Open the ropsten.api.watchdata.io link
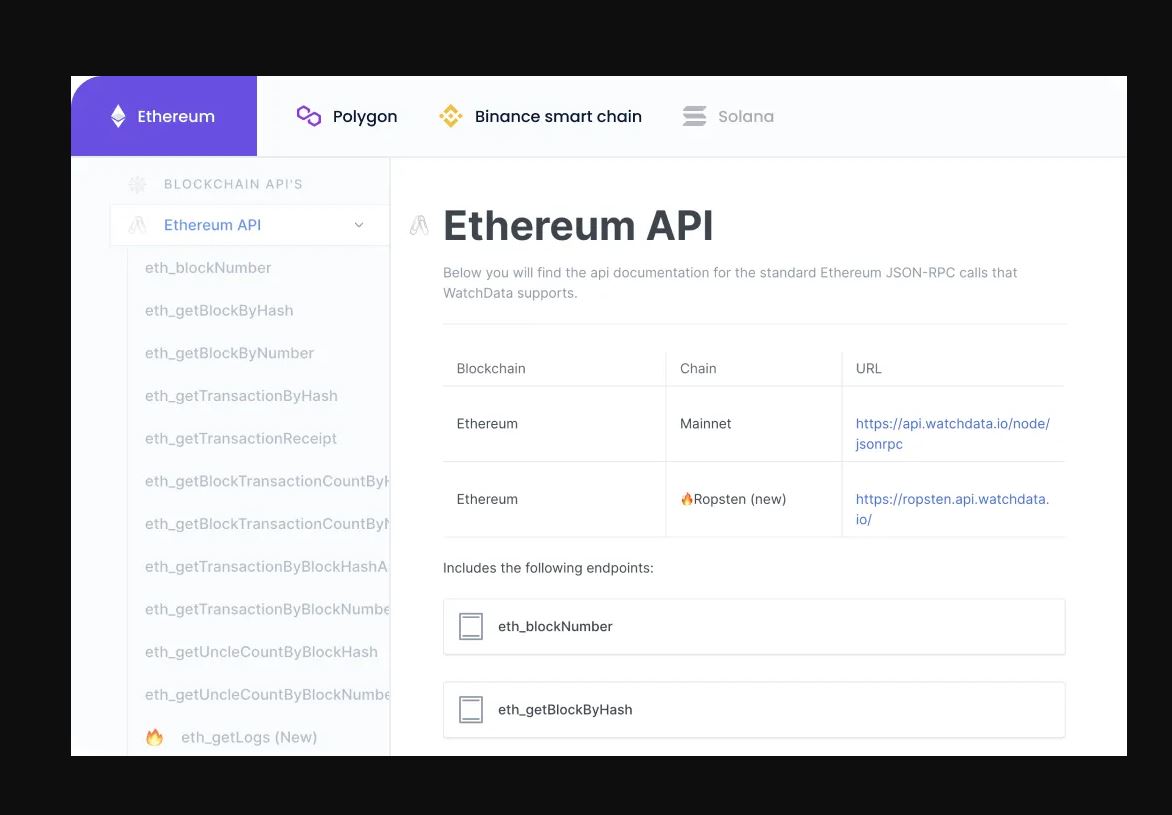This screenshot has width=1172, height=815. (x=952, y=509)
